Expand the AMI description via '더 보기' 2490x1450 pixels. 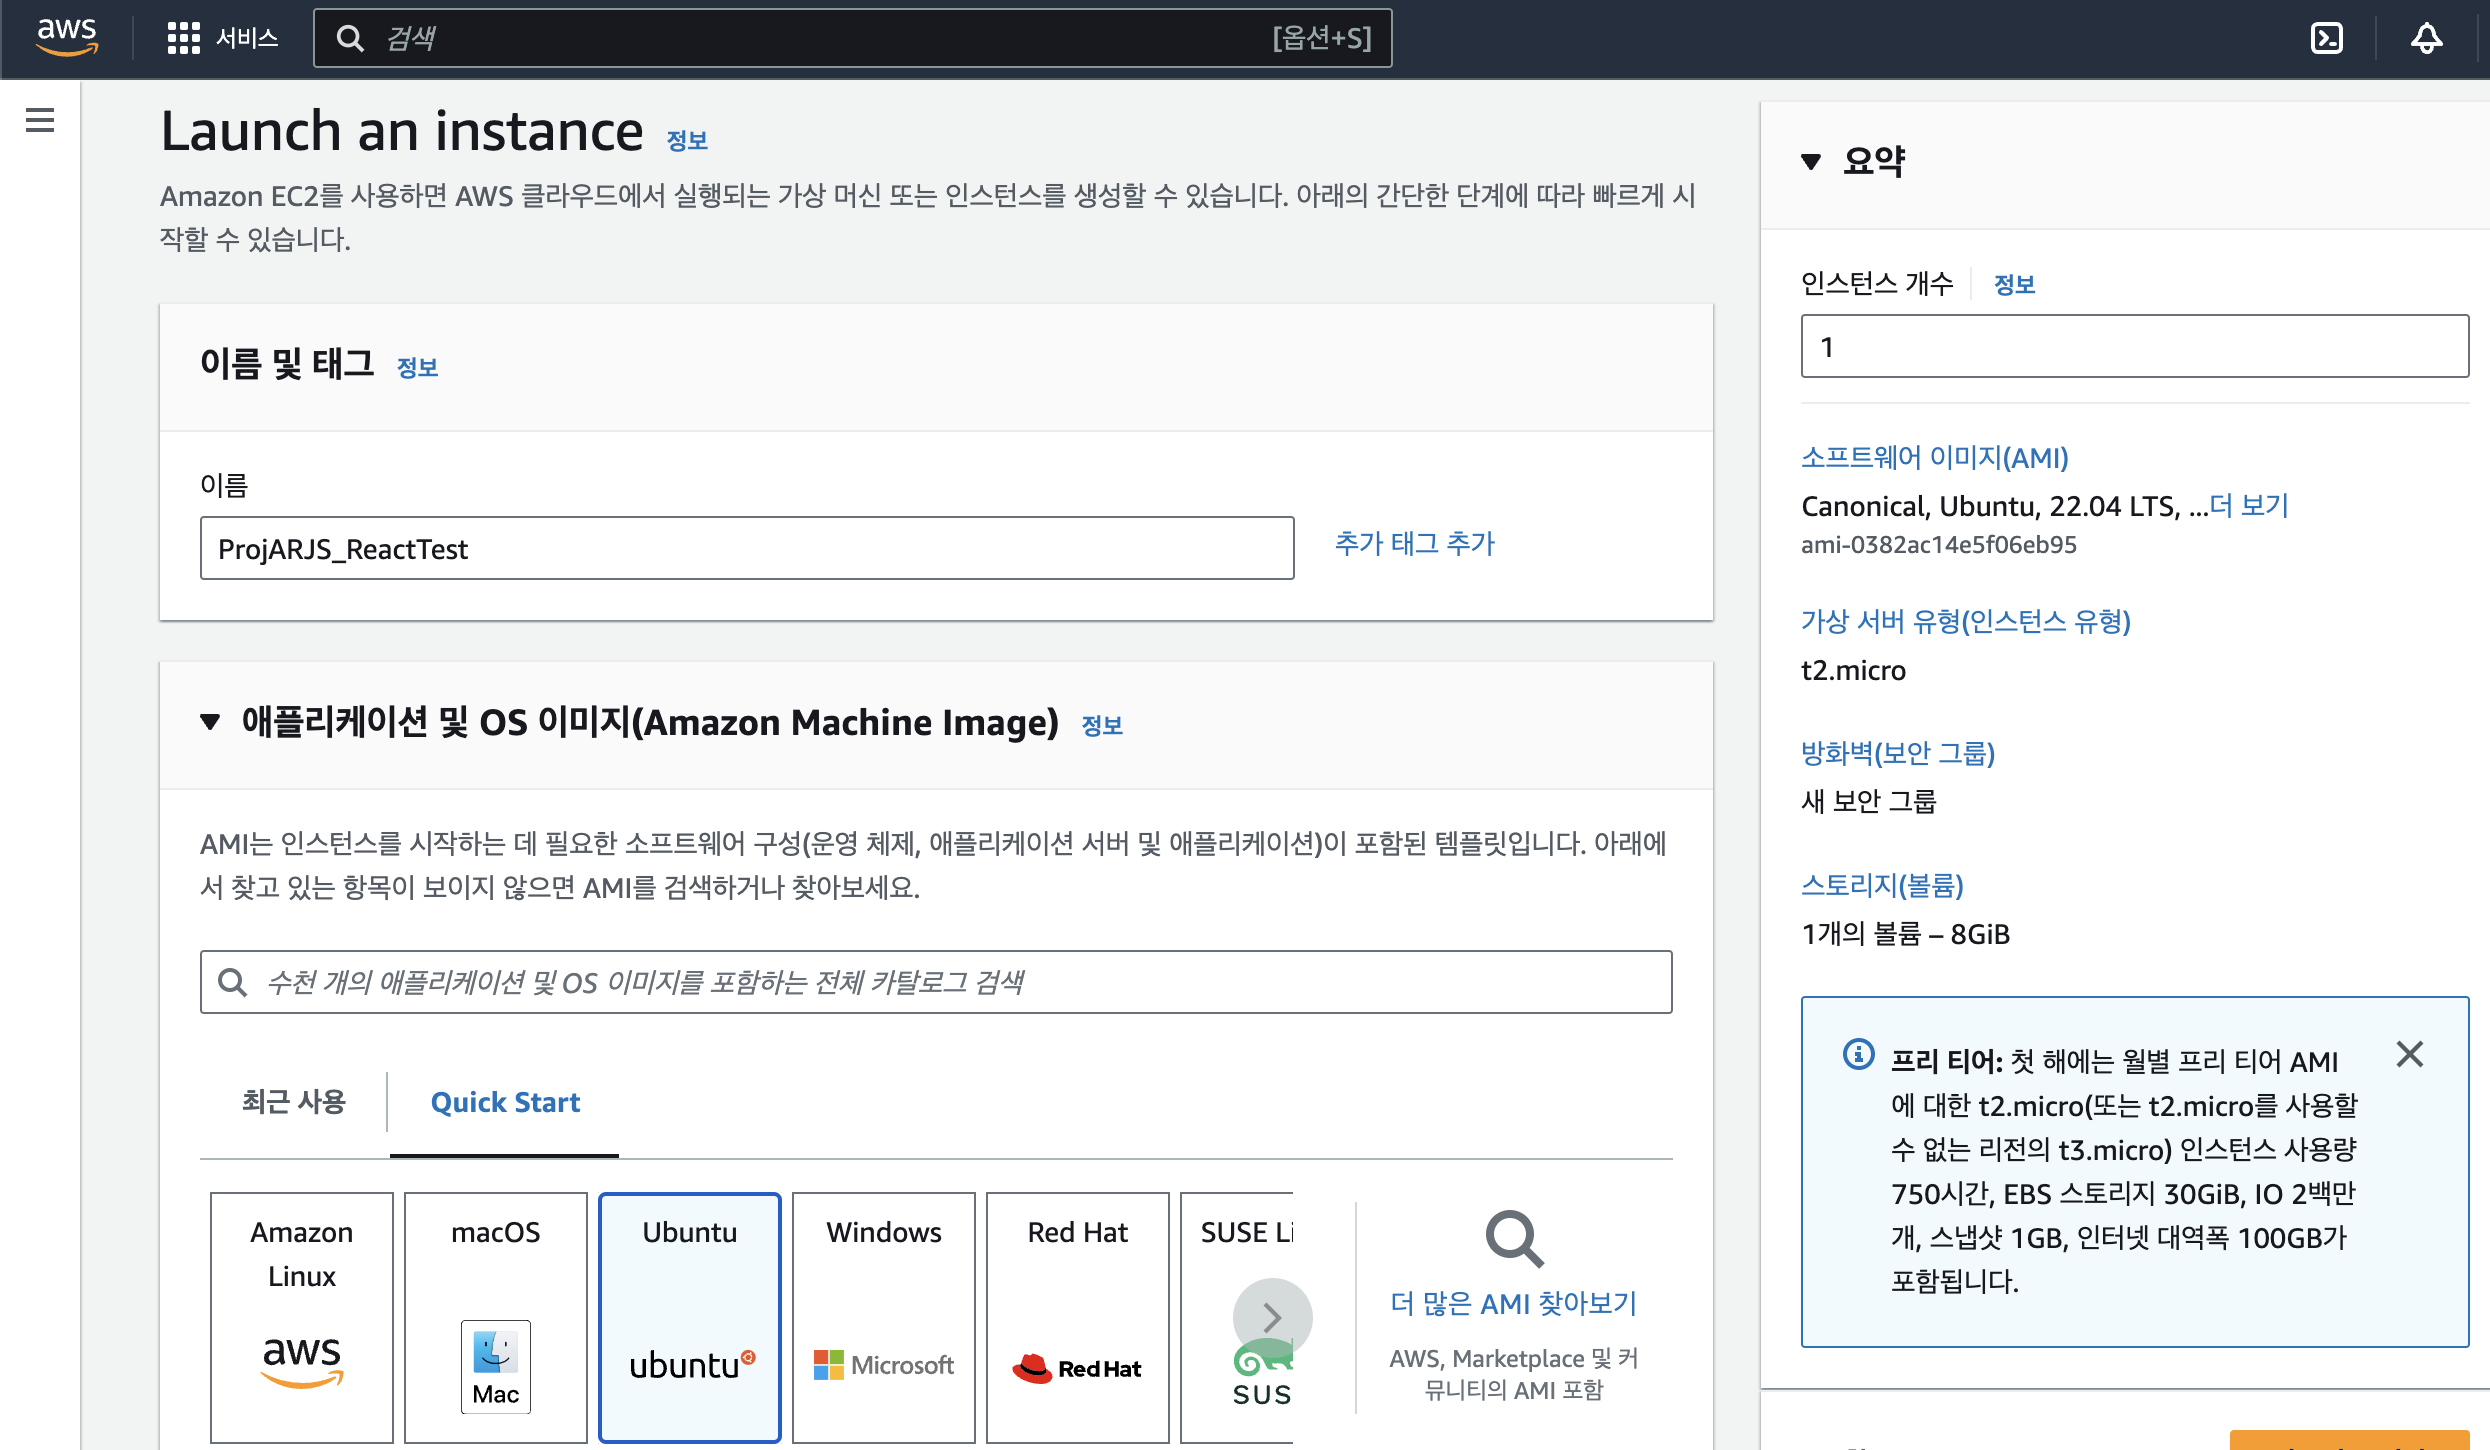click(2249, 506)
